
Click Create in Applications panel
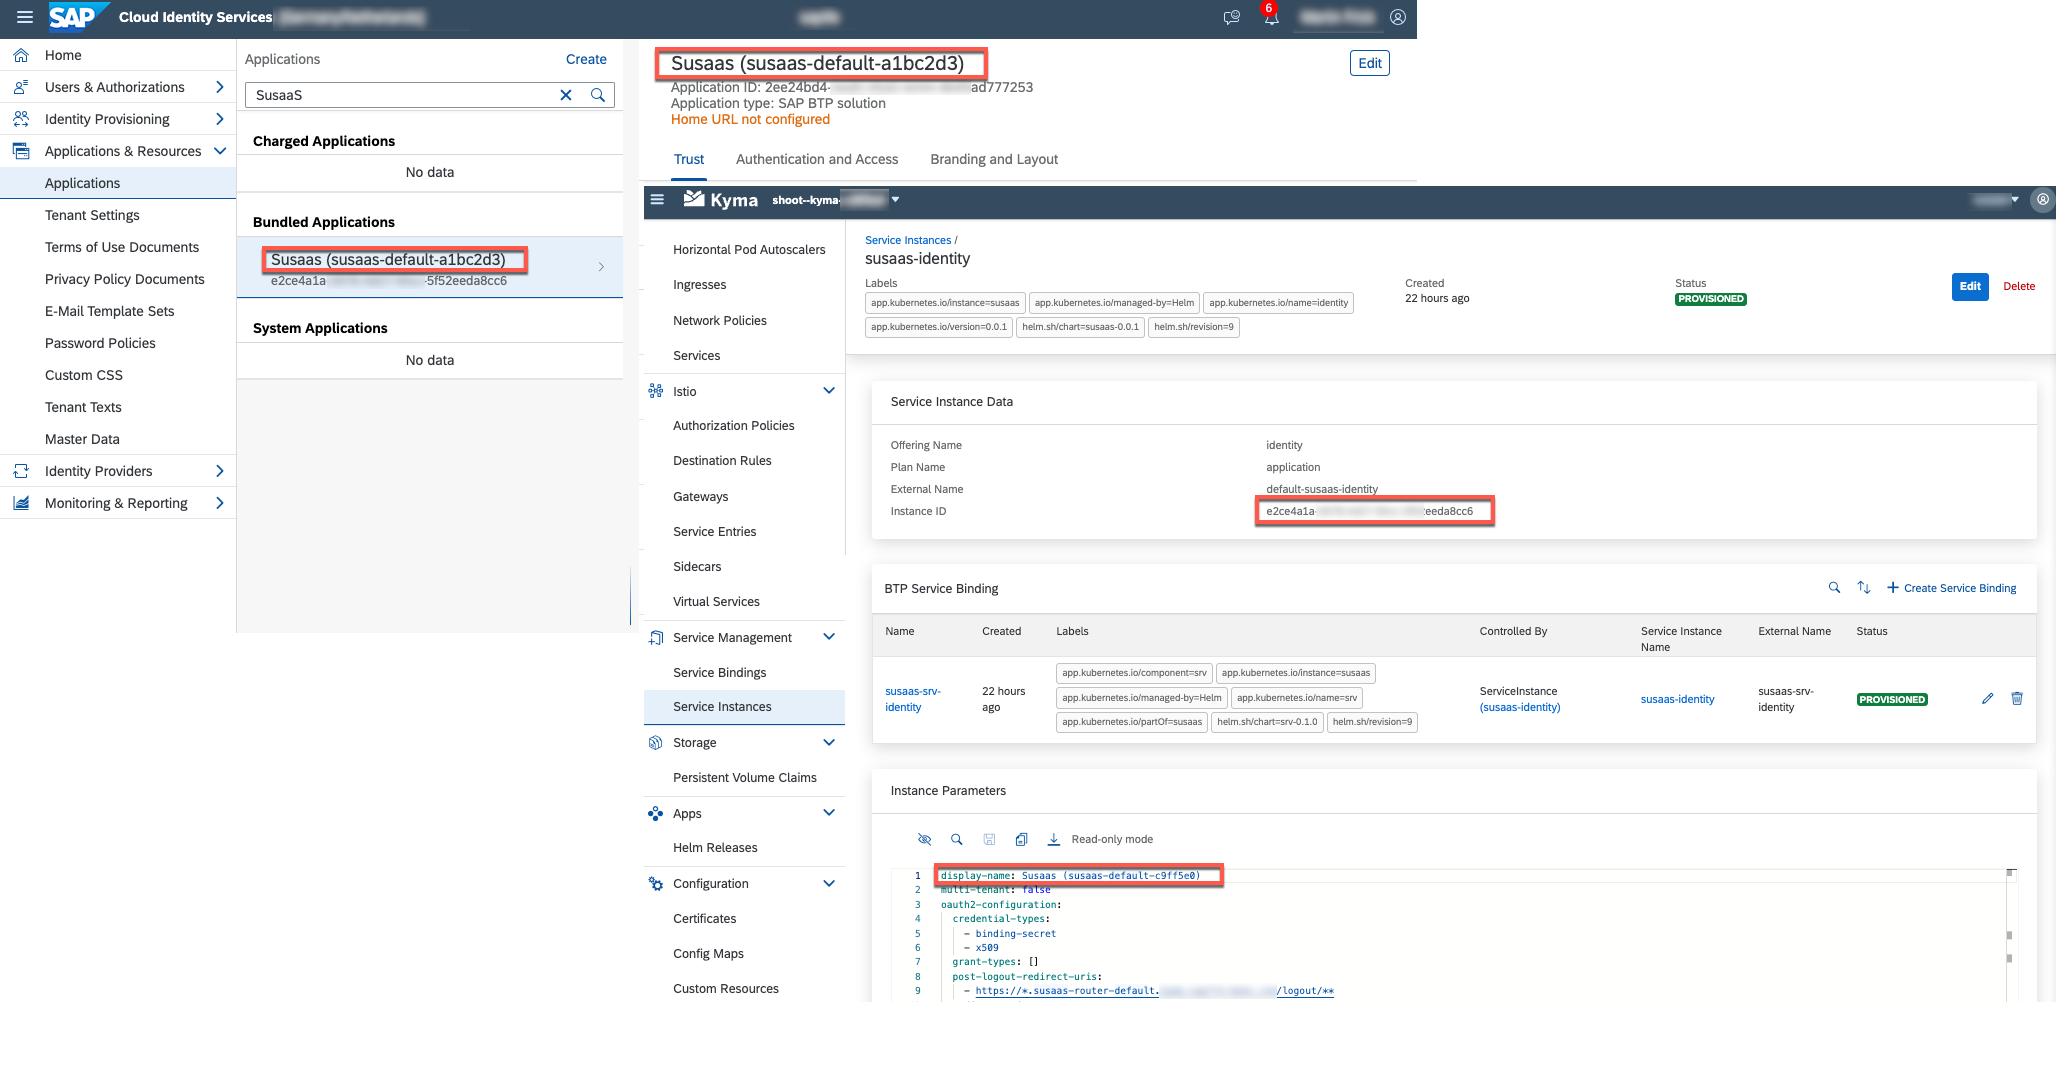point(586,59)
